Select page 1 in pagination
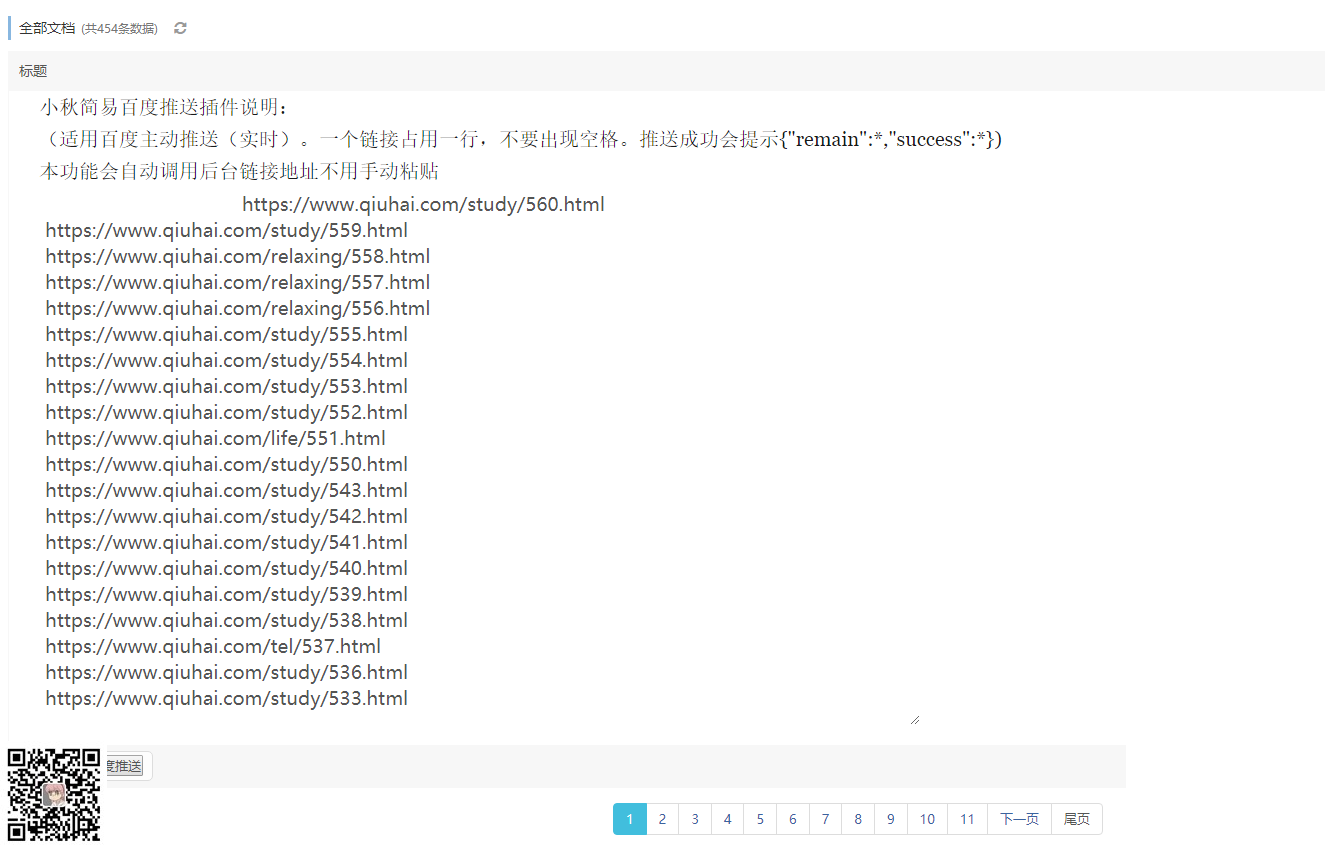This screenshot has height=848, width=1325. pyautogui.click(x=630, y=819)
